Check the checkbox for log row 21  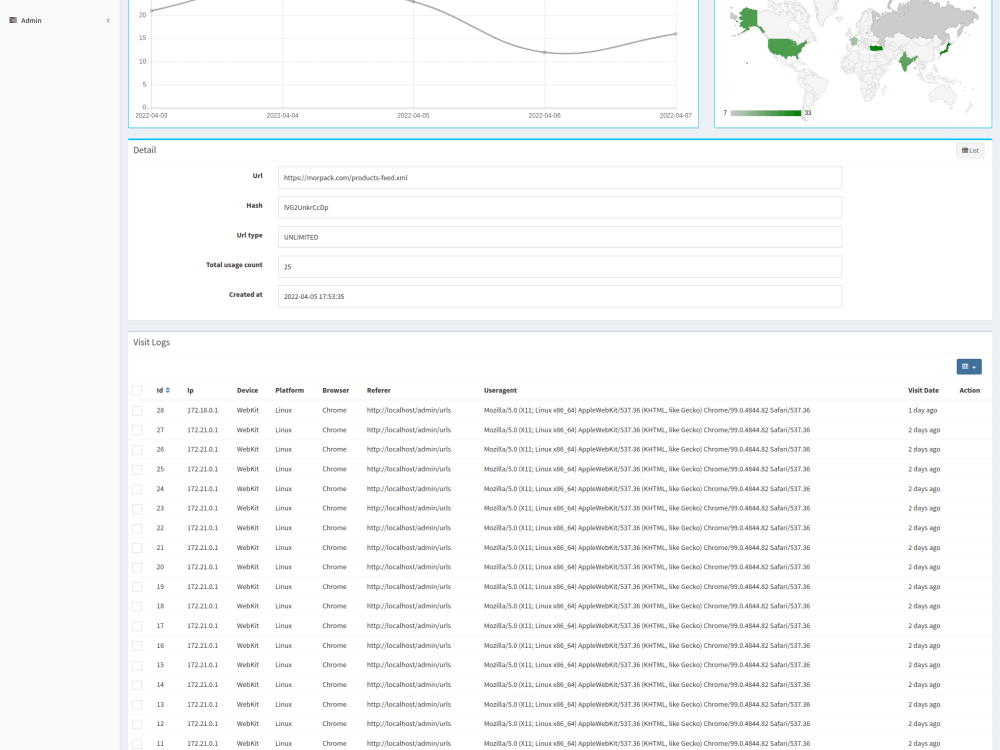137,548
